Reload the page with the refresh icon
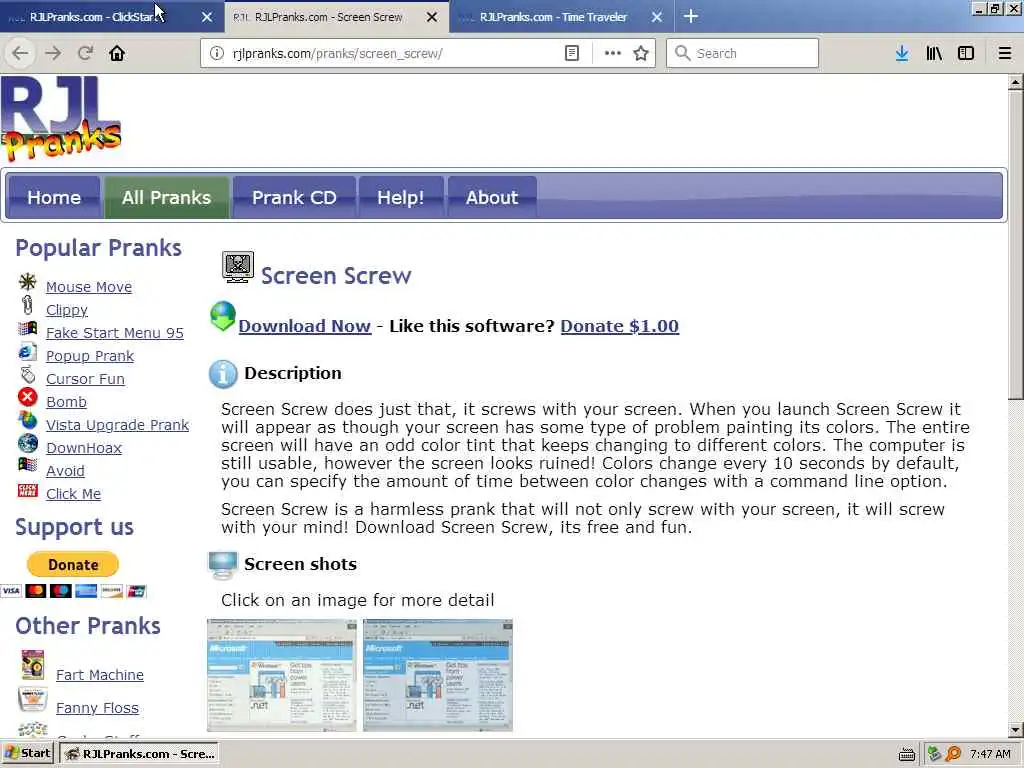This screenshot has height=768, width=1024. pyautogui.click(x=85, y=53)
